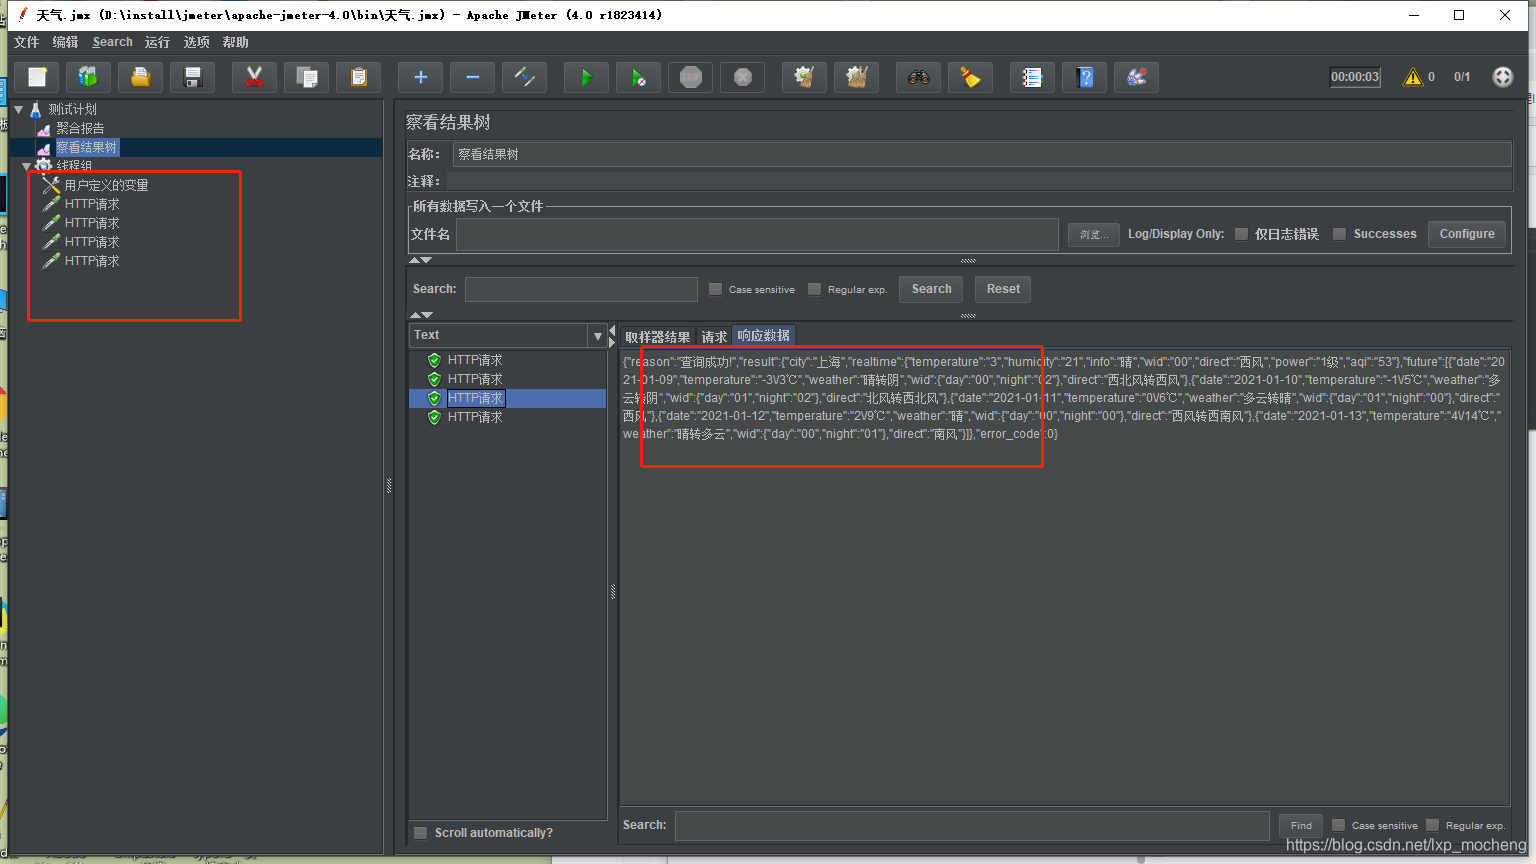Click the Reset Search brush icon
Image resolution: width=1536 pixels, height=864 pixels.
971,77
